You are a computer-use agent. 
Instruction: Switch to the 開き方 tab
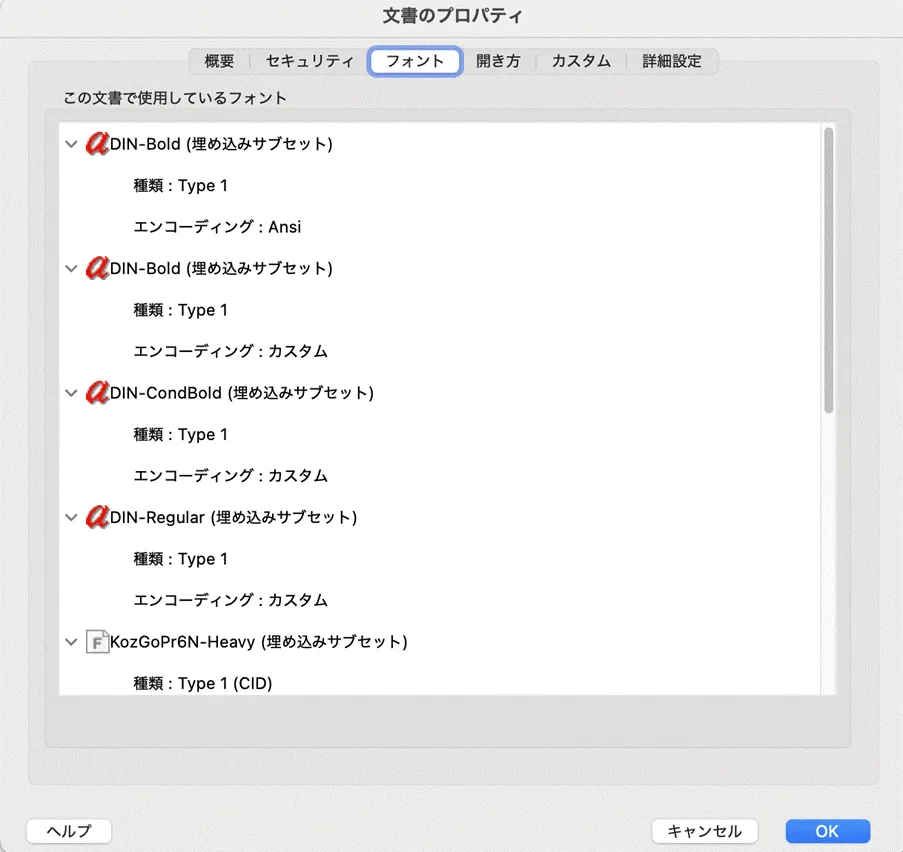[497, 60]
